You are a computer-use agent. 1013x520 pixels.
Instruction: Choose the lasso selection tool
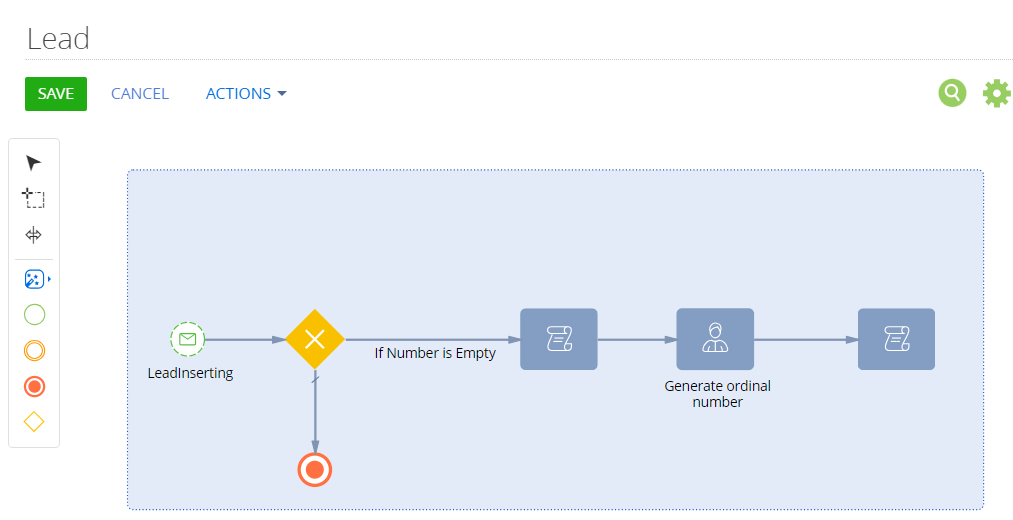34,198
